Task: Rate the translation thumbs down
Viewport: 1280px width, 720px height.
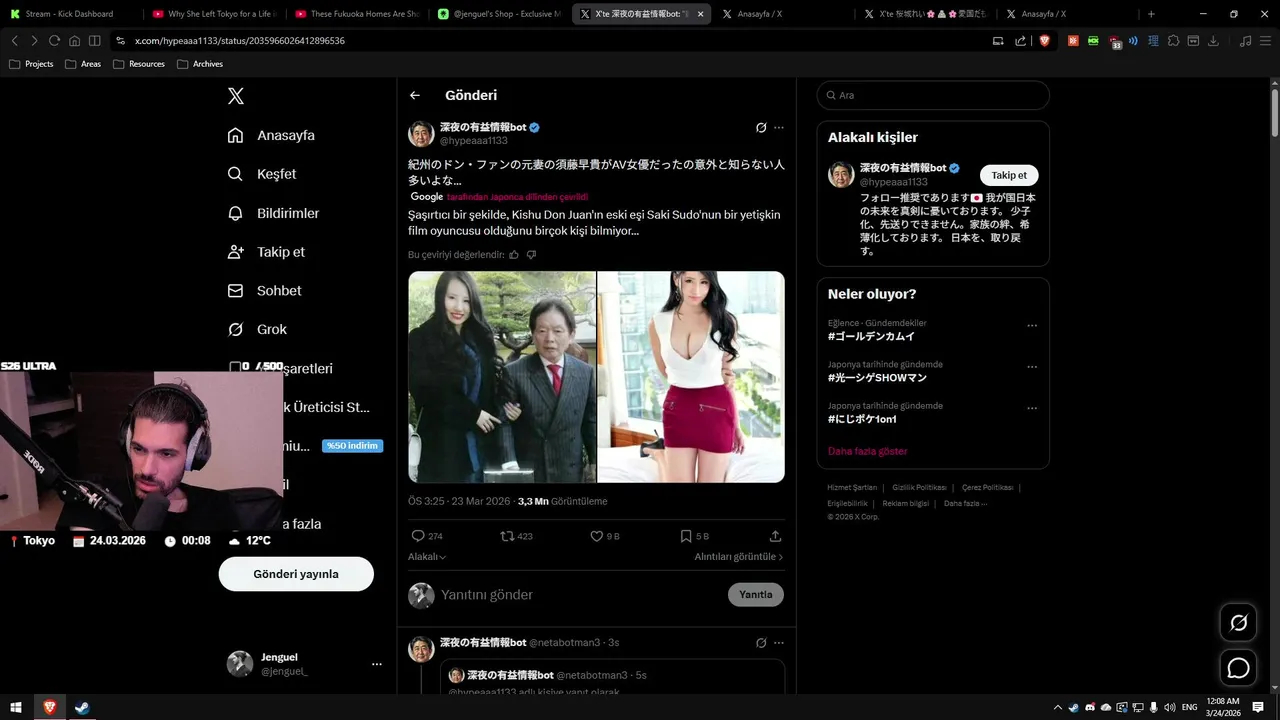Action: [531, 255]
